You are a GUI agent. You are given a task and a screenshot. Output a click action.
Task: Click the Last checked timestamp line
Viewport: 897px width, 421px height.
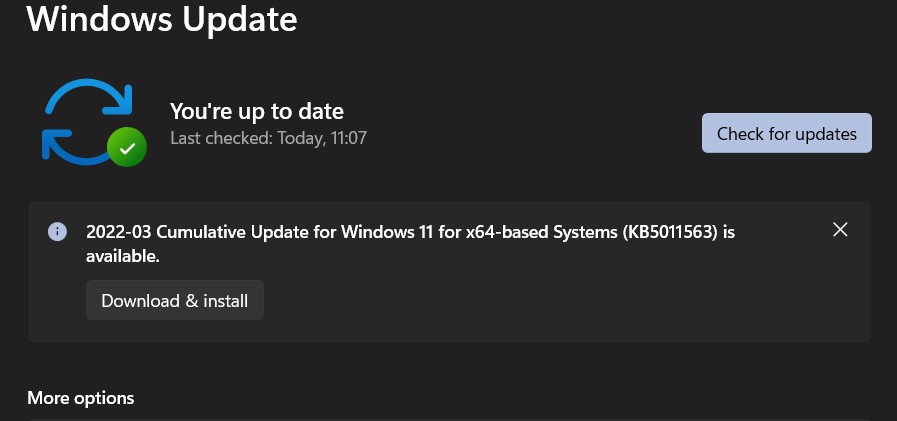[268, 138]
